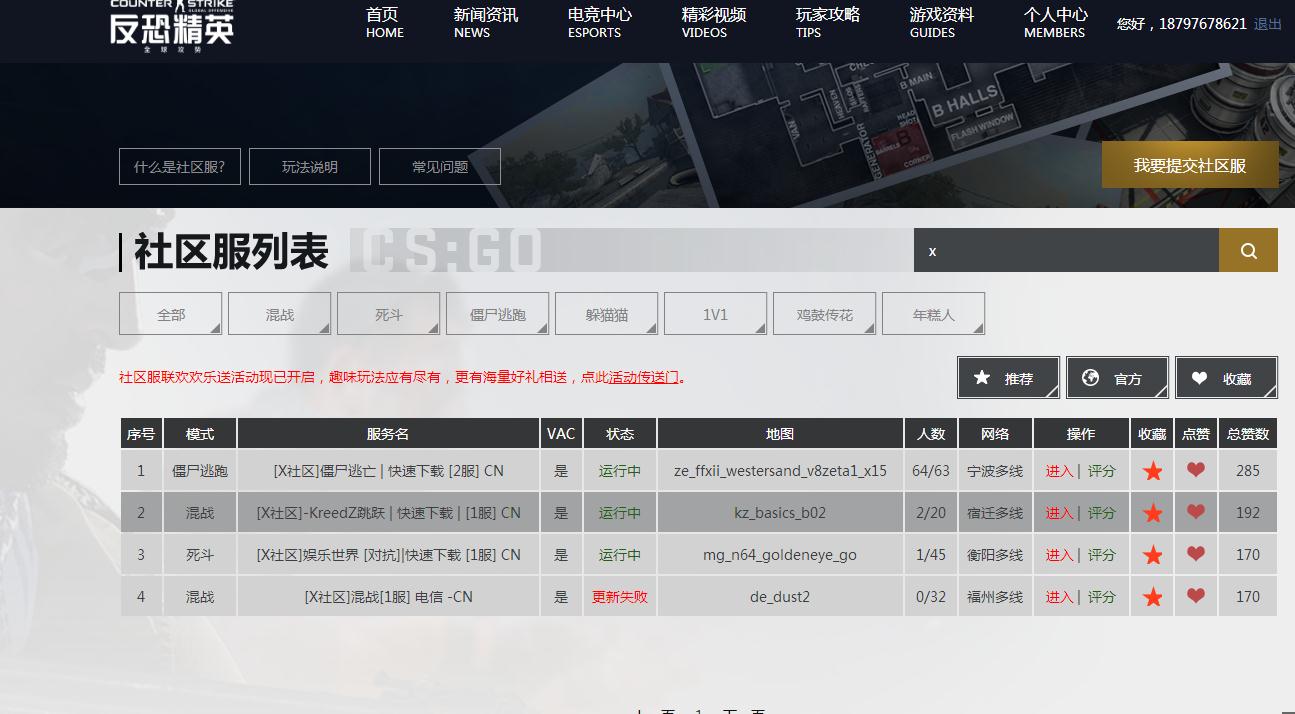Click 退出 to log out
1295x714 pixels.
tap(1270, 23)
